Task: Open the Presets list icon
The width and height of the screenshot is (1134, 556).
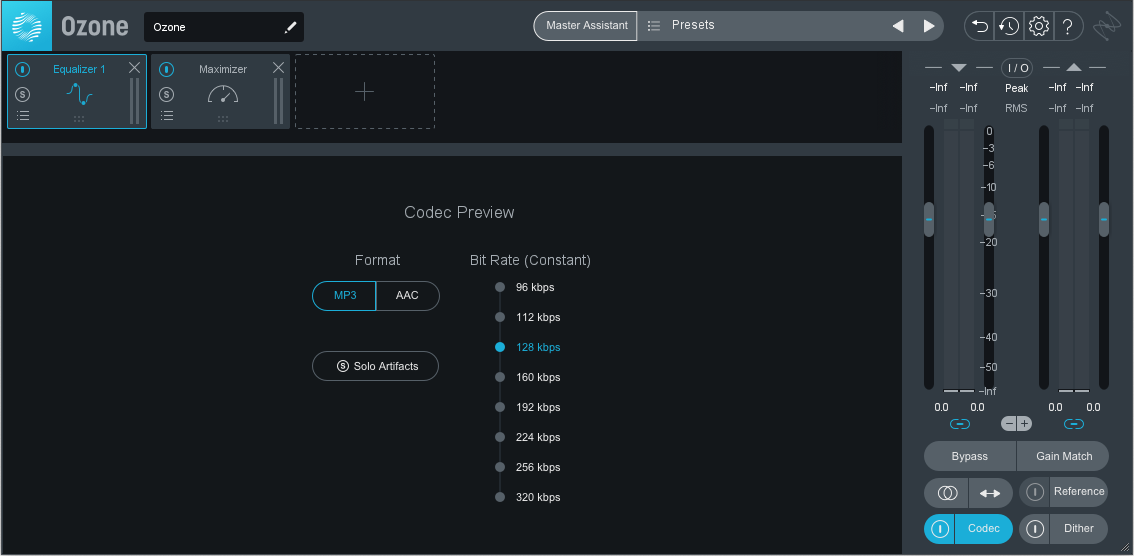Action: pyautogui.click(x=654, y=25)
